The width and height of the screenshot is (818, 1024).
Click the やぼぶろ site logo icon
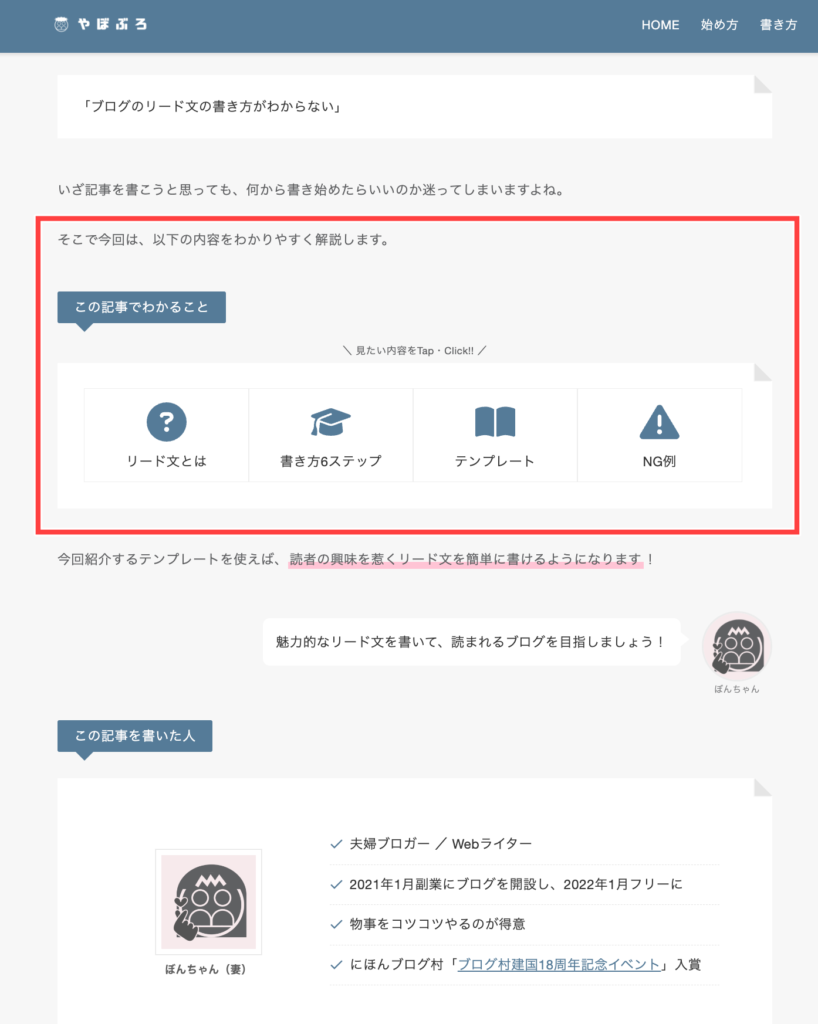tap(61, 25)
